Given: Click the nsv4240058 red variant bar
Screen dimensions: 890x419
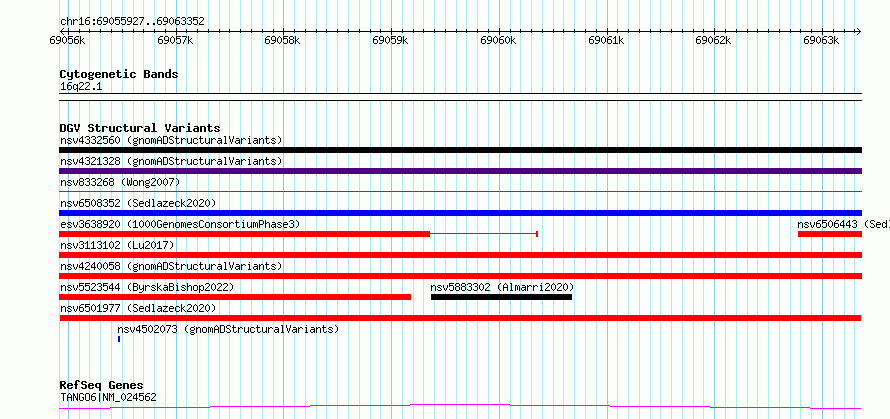Looking at the screenshot, I should click(x=460, y=276).
